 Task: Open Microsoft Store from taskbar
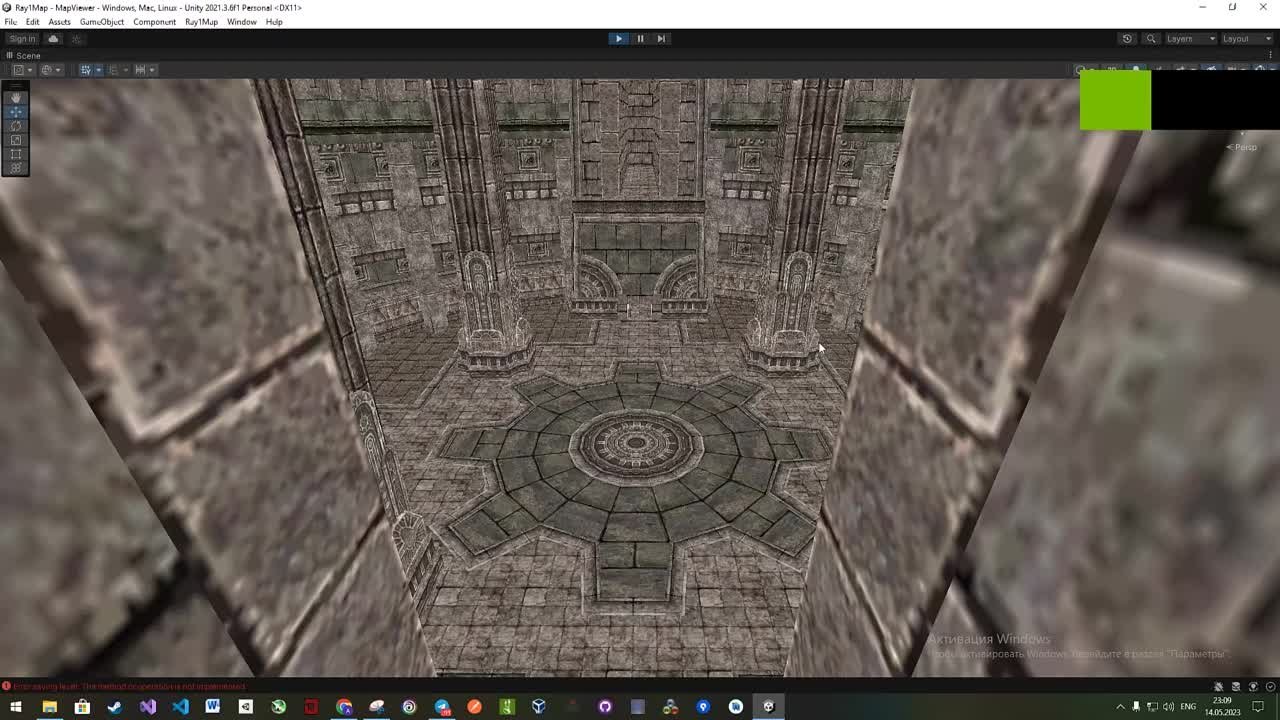(x=82, y=706)
